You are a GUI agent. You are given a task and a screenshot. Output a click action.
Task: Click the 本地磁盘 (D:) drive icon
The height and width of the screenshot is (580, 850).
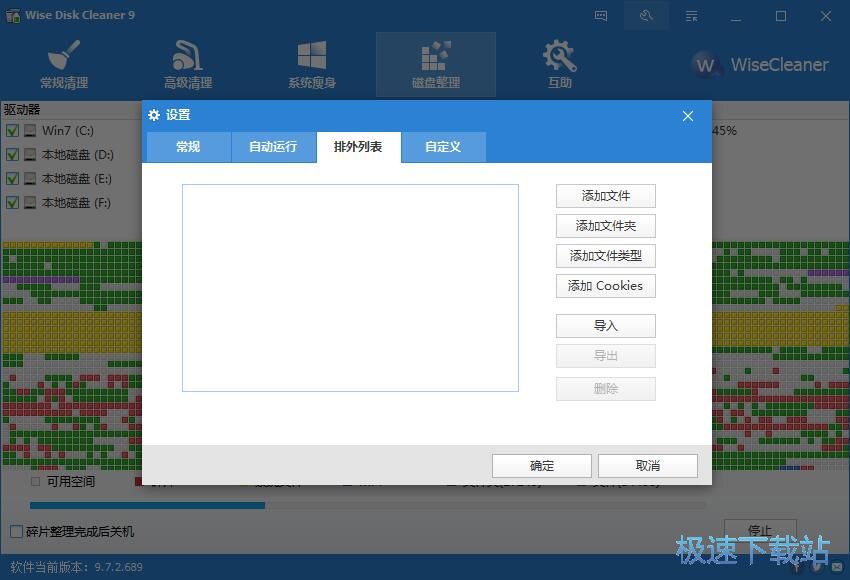(30, 154)
